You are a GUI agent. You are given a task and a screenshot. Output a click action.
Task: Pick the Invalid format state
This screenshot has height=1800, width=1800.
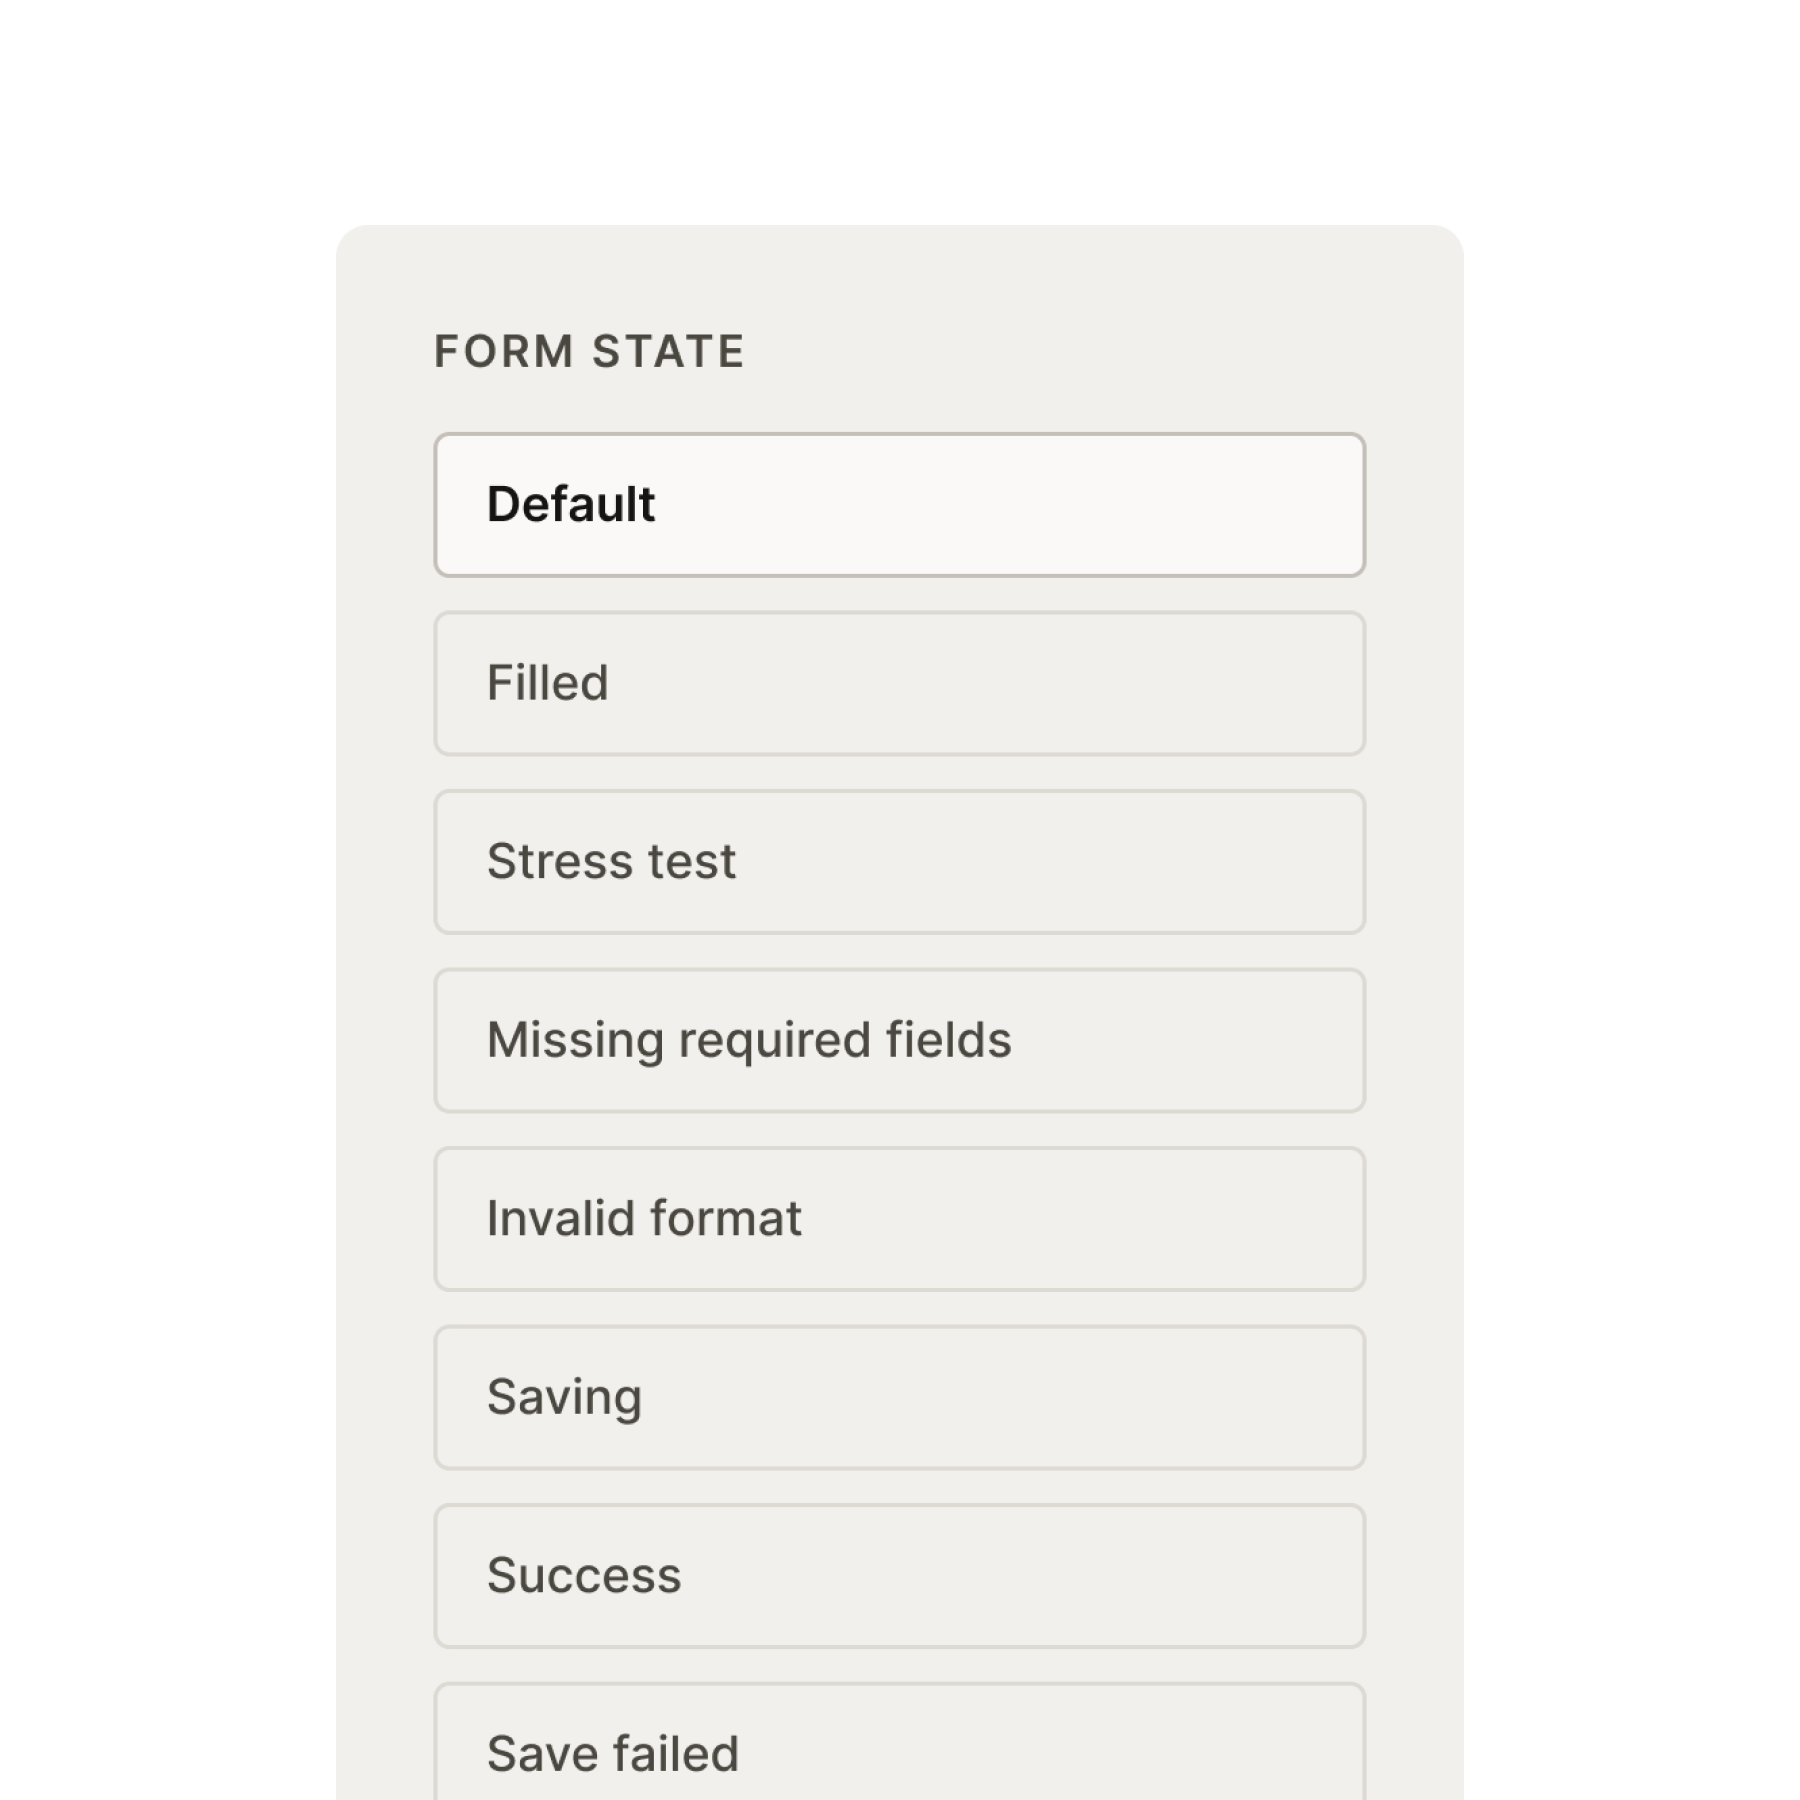[x=899, y=1219]
